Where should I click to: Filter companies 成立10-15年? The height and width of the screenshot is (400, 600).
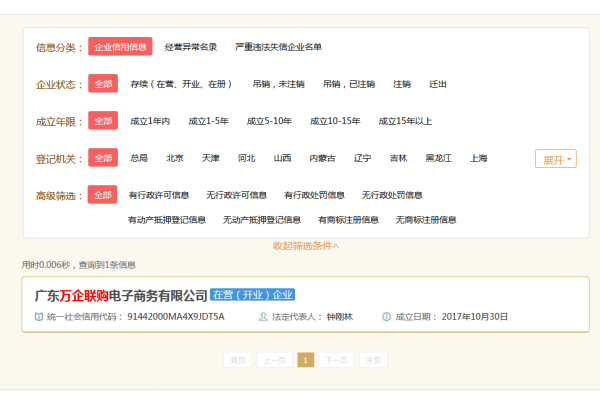pos(335,121)
